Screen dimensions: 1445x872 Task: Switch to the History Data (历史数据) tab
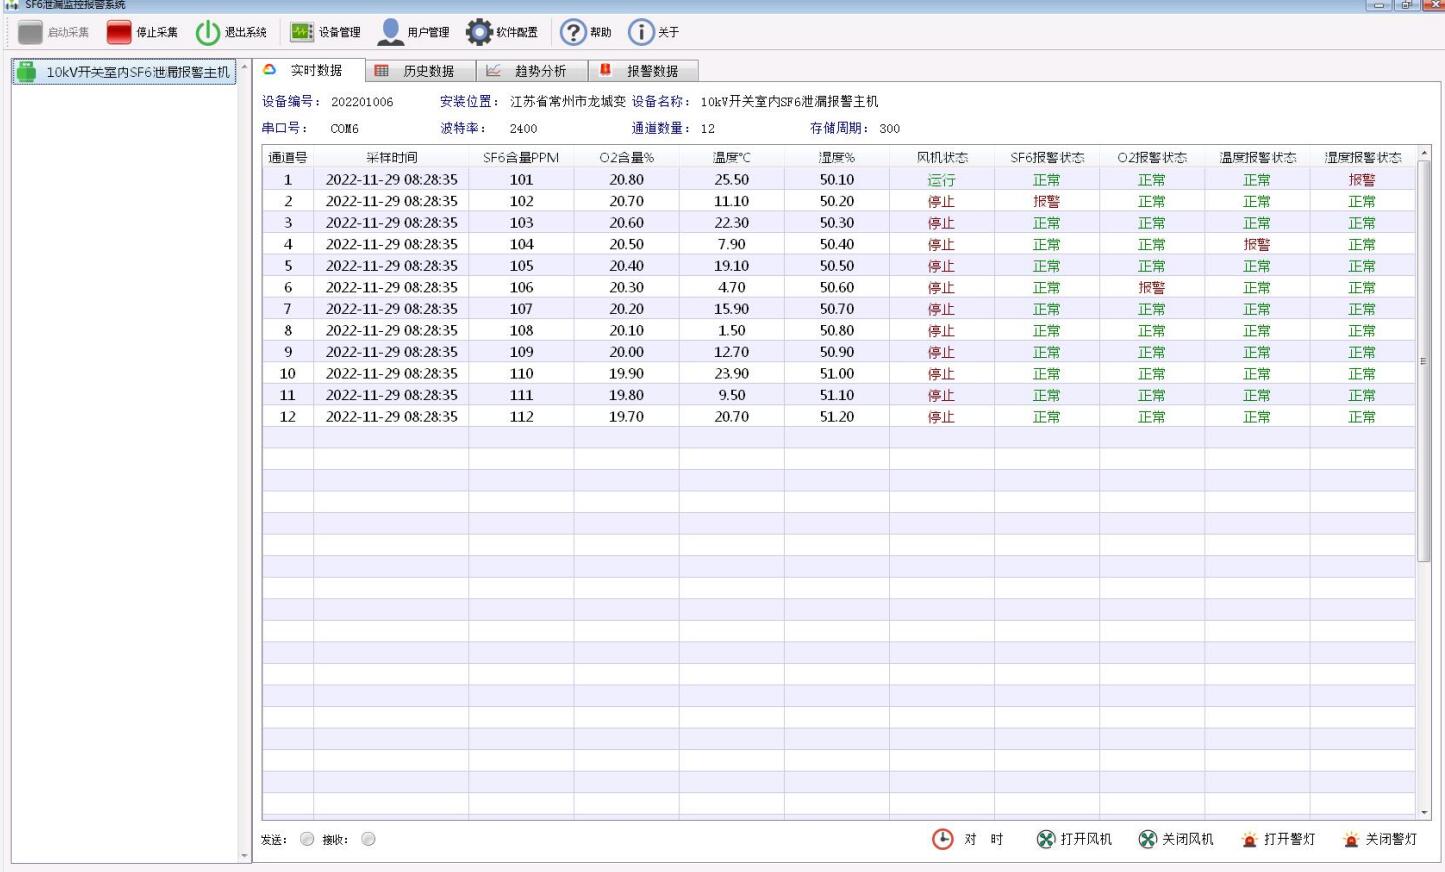tap(418, 71)
